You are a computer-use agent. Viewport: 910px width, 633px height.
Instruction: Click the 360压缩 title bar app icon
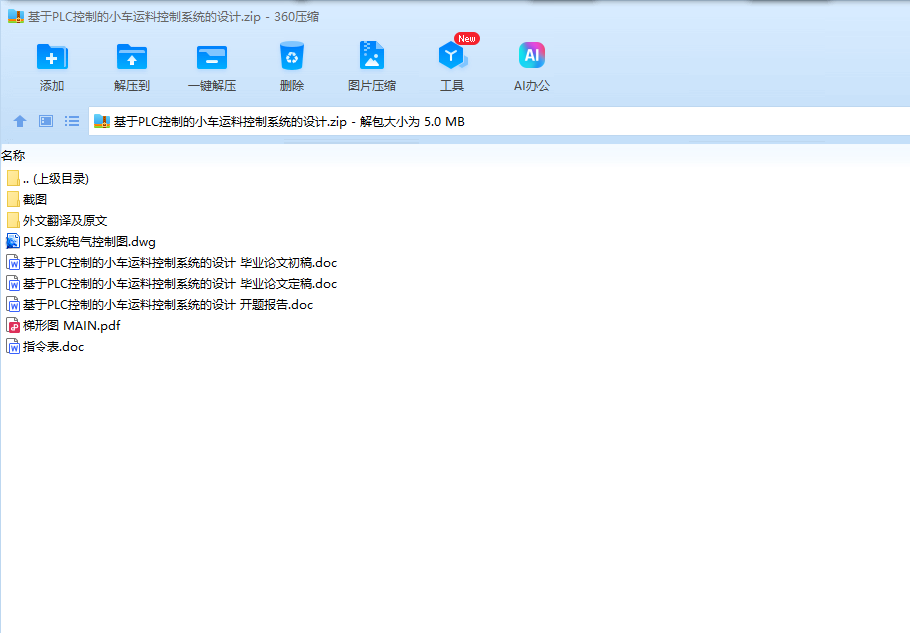point(16,16)
